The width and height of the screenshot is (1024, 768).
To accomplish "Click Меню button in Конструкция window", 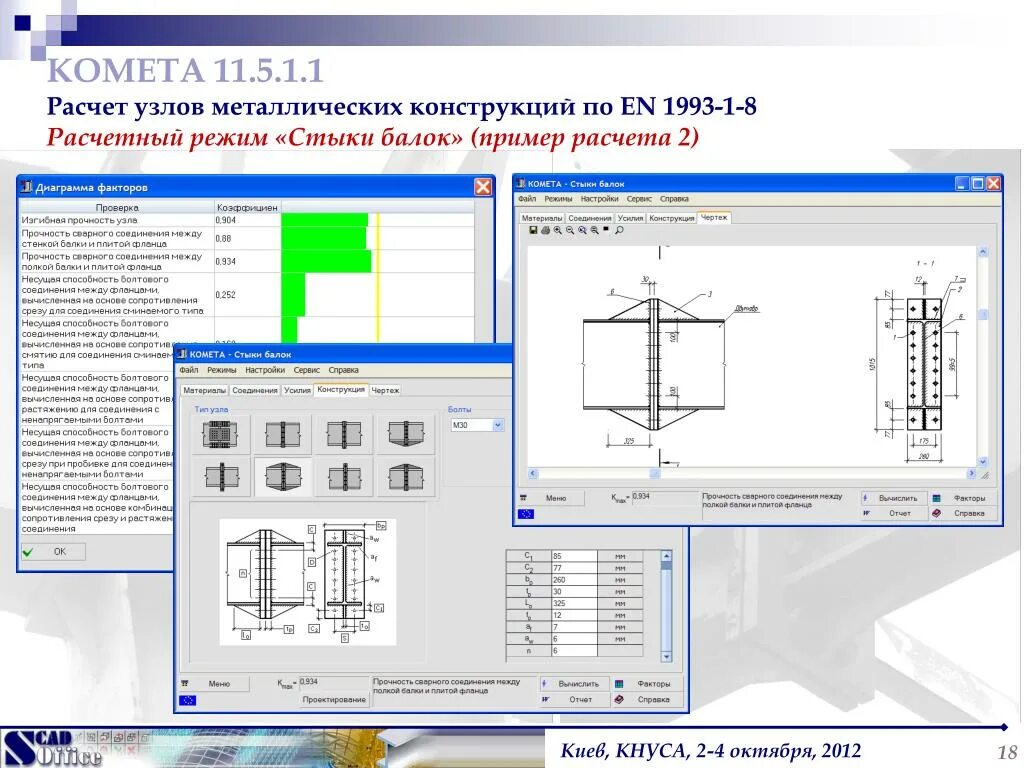I will click(214, 684).
